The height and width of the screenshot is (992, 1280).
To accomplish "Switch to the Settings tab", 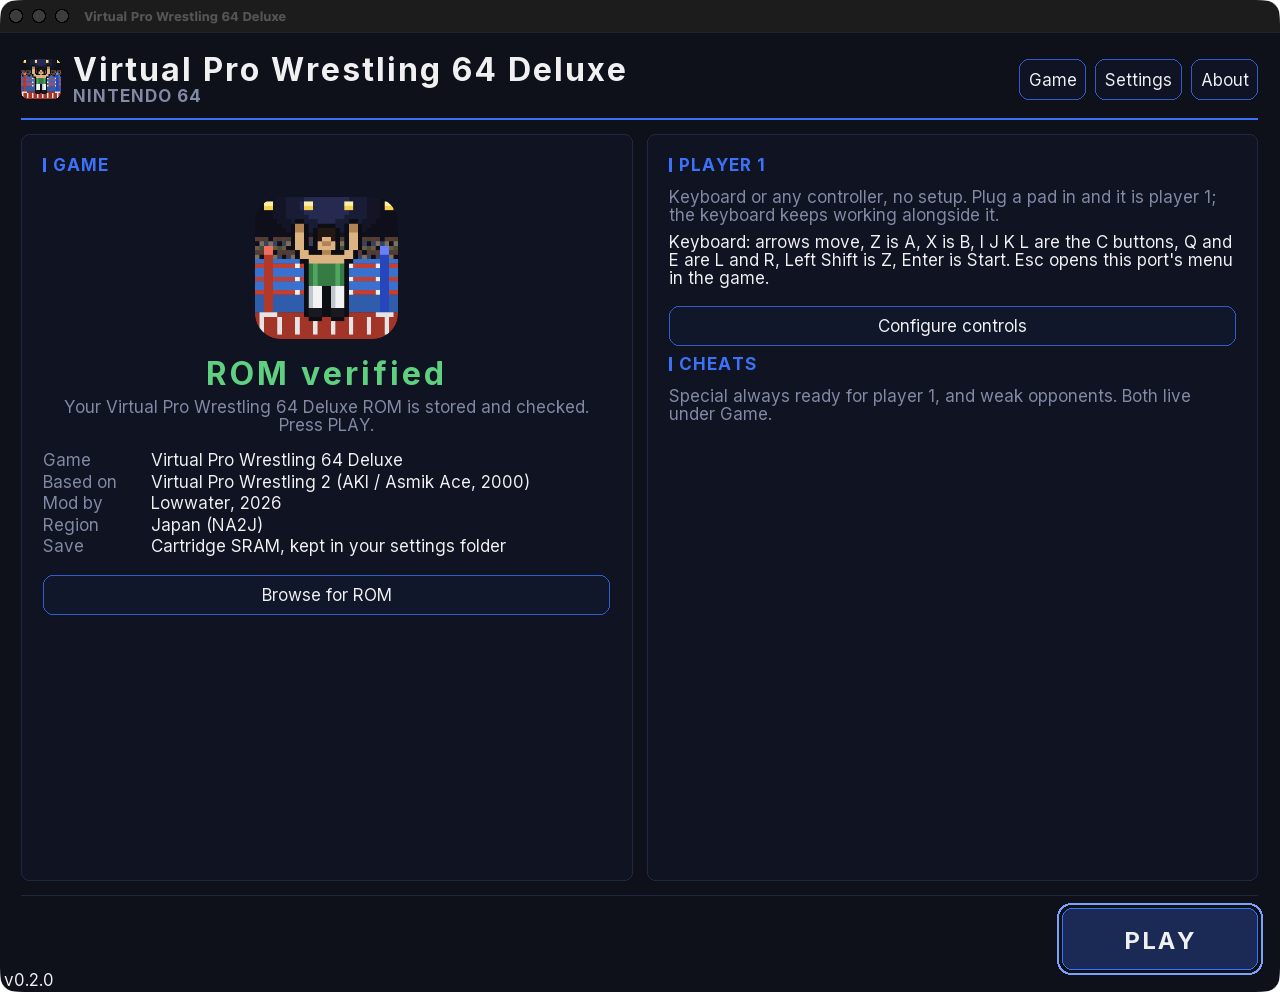I will point(1138,80).
